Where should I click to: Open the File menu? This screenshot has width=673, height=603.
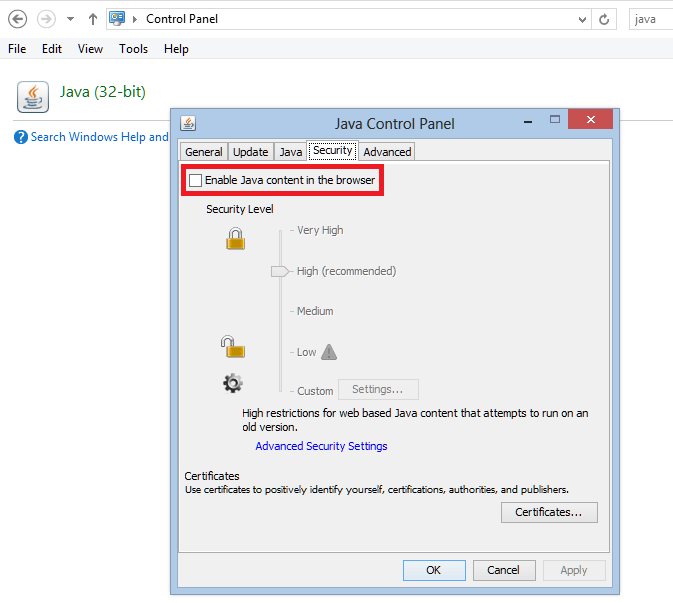pos(17,49)
